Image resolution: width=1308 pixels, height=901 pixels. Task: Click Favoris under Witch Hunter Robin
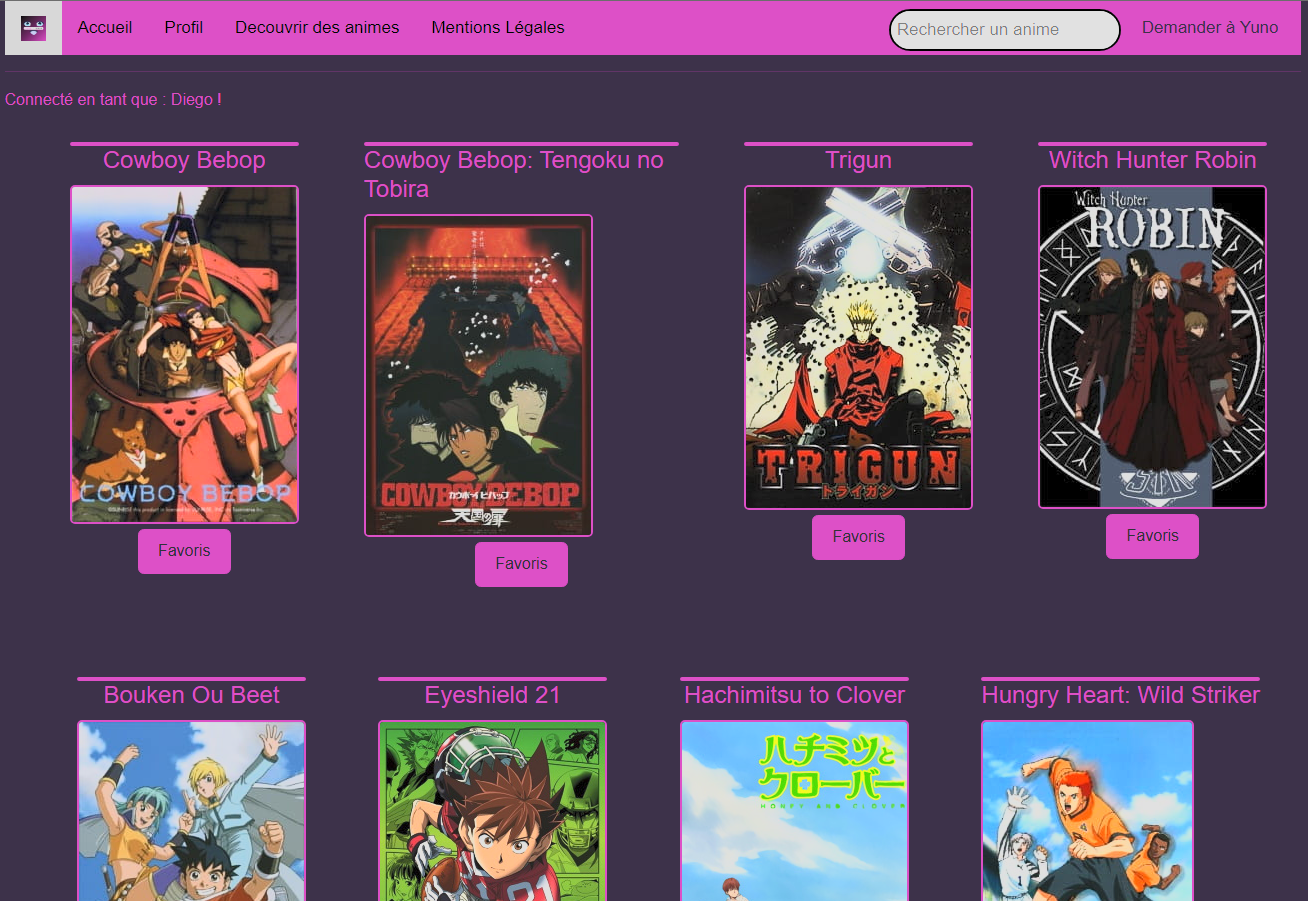click(1152, 536)
